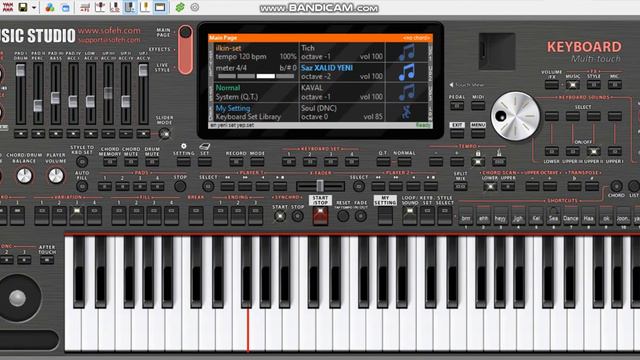Viewport: 640px width, 360px height.
Task: Click the X-FADER slider handle
Action: tap(320, 186)
